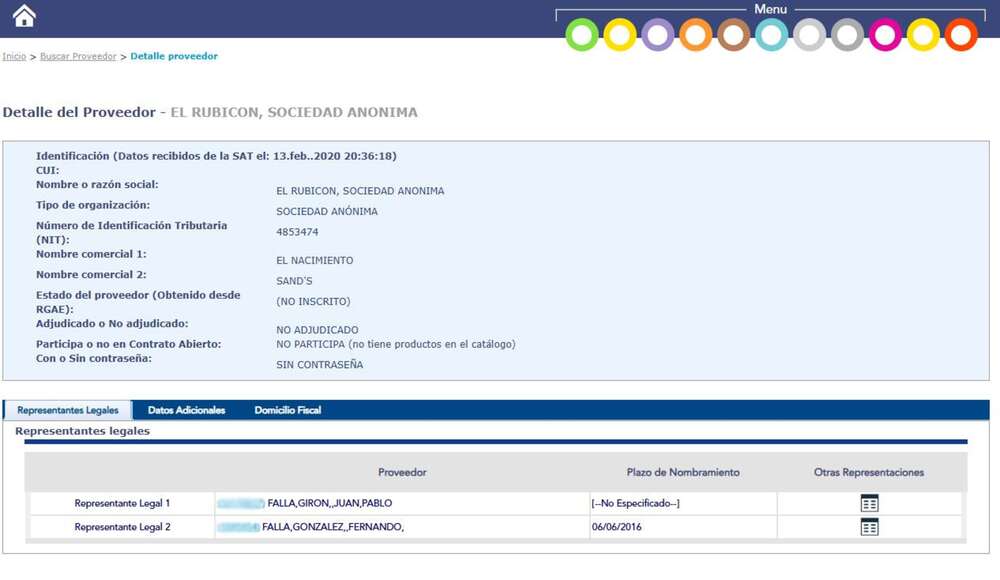This screenshot has height=580, width=1000.
Task: Go to the home page icon
Action: point(24,16)
